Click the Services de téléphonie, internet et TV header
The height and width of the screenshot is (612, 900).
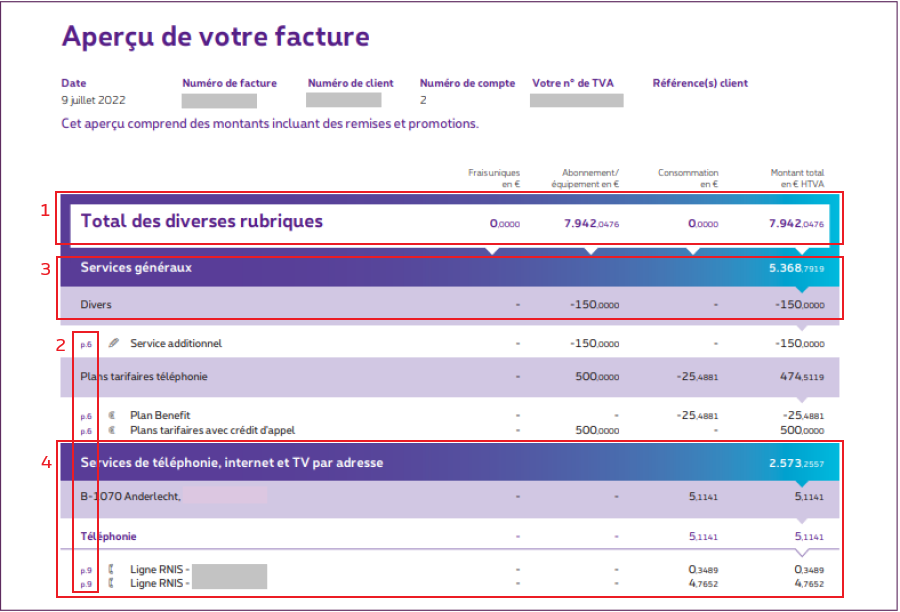229,463
